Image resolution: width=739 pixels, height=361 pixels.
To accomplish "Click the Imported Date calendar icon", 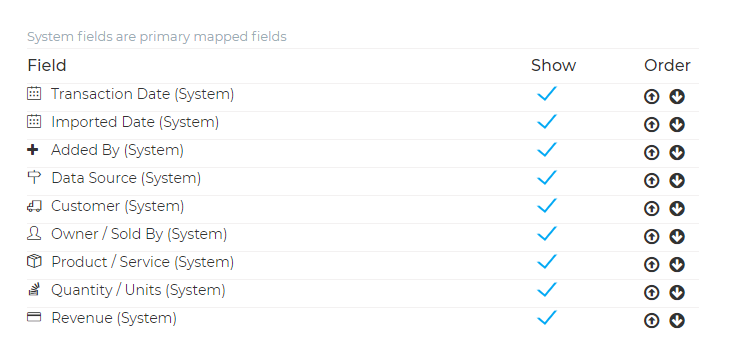I will (34, 121).
